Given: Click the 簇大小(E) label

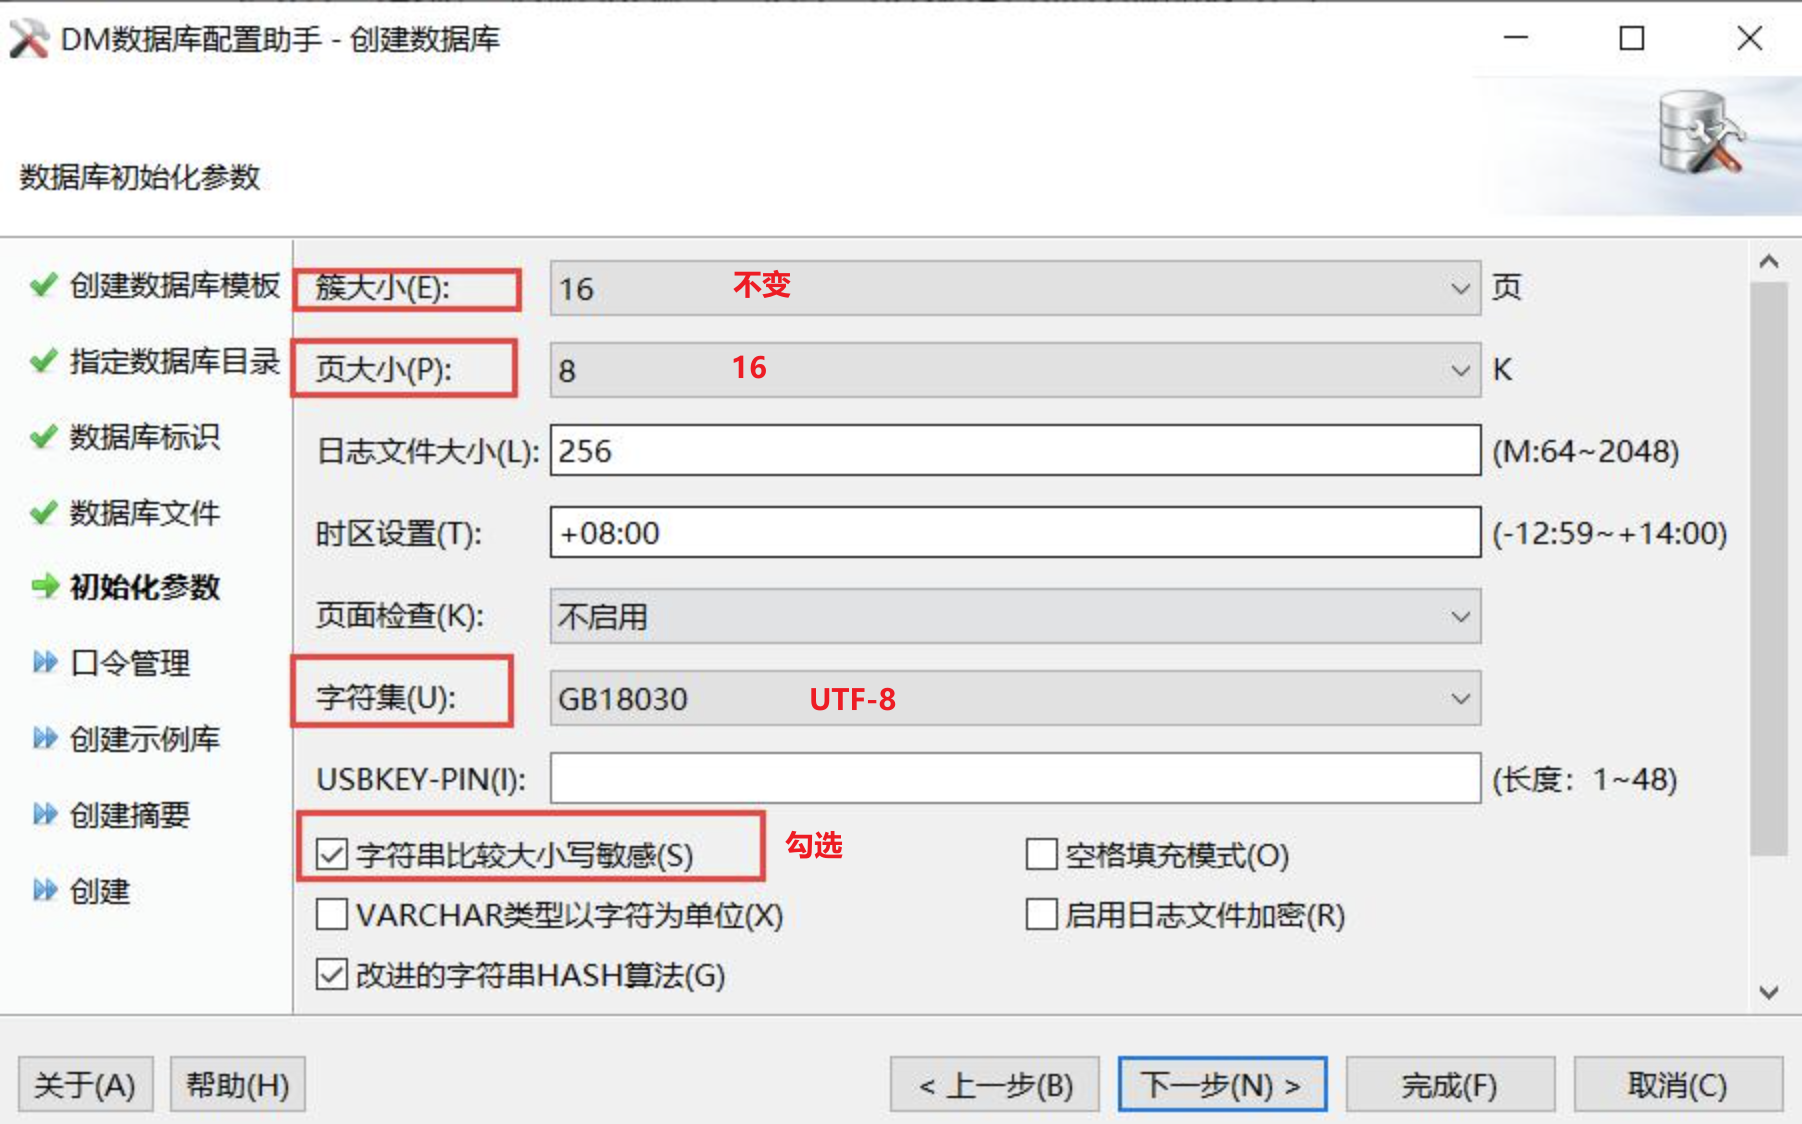Looking at the screenshot, I should coord(383,288).
